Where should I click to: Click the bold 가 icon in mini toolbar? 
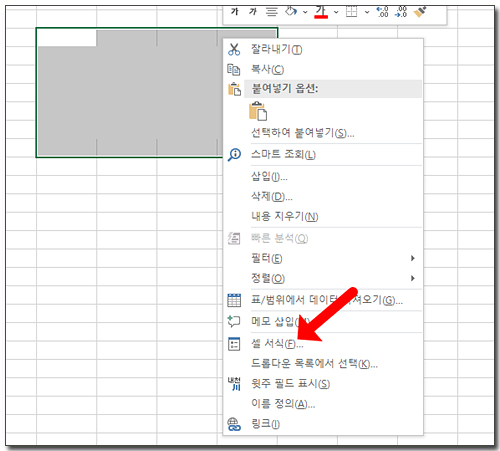click(235, 12)
